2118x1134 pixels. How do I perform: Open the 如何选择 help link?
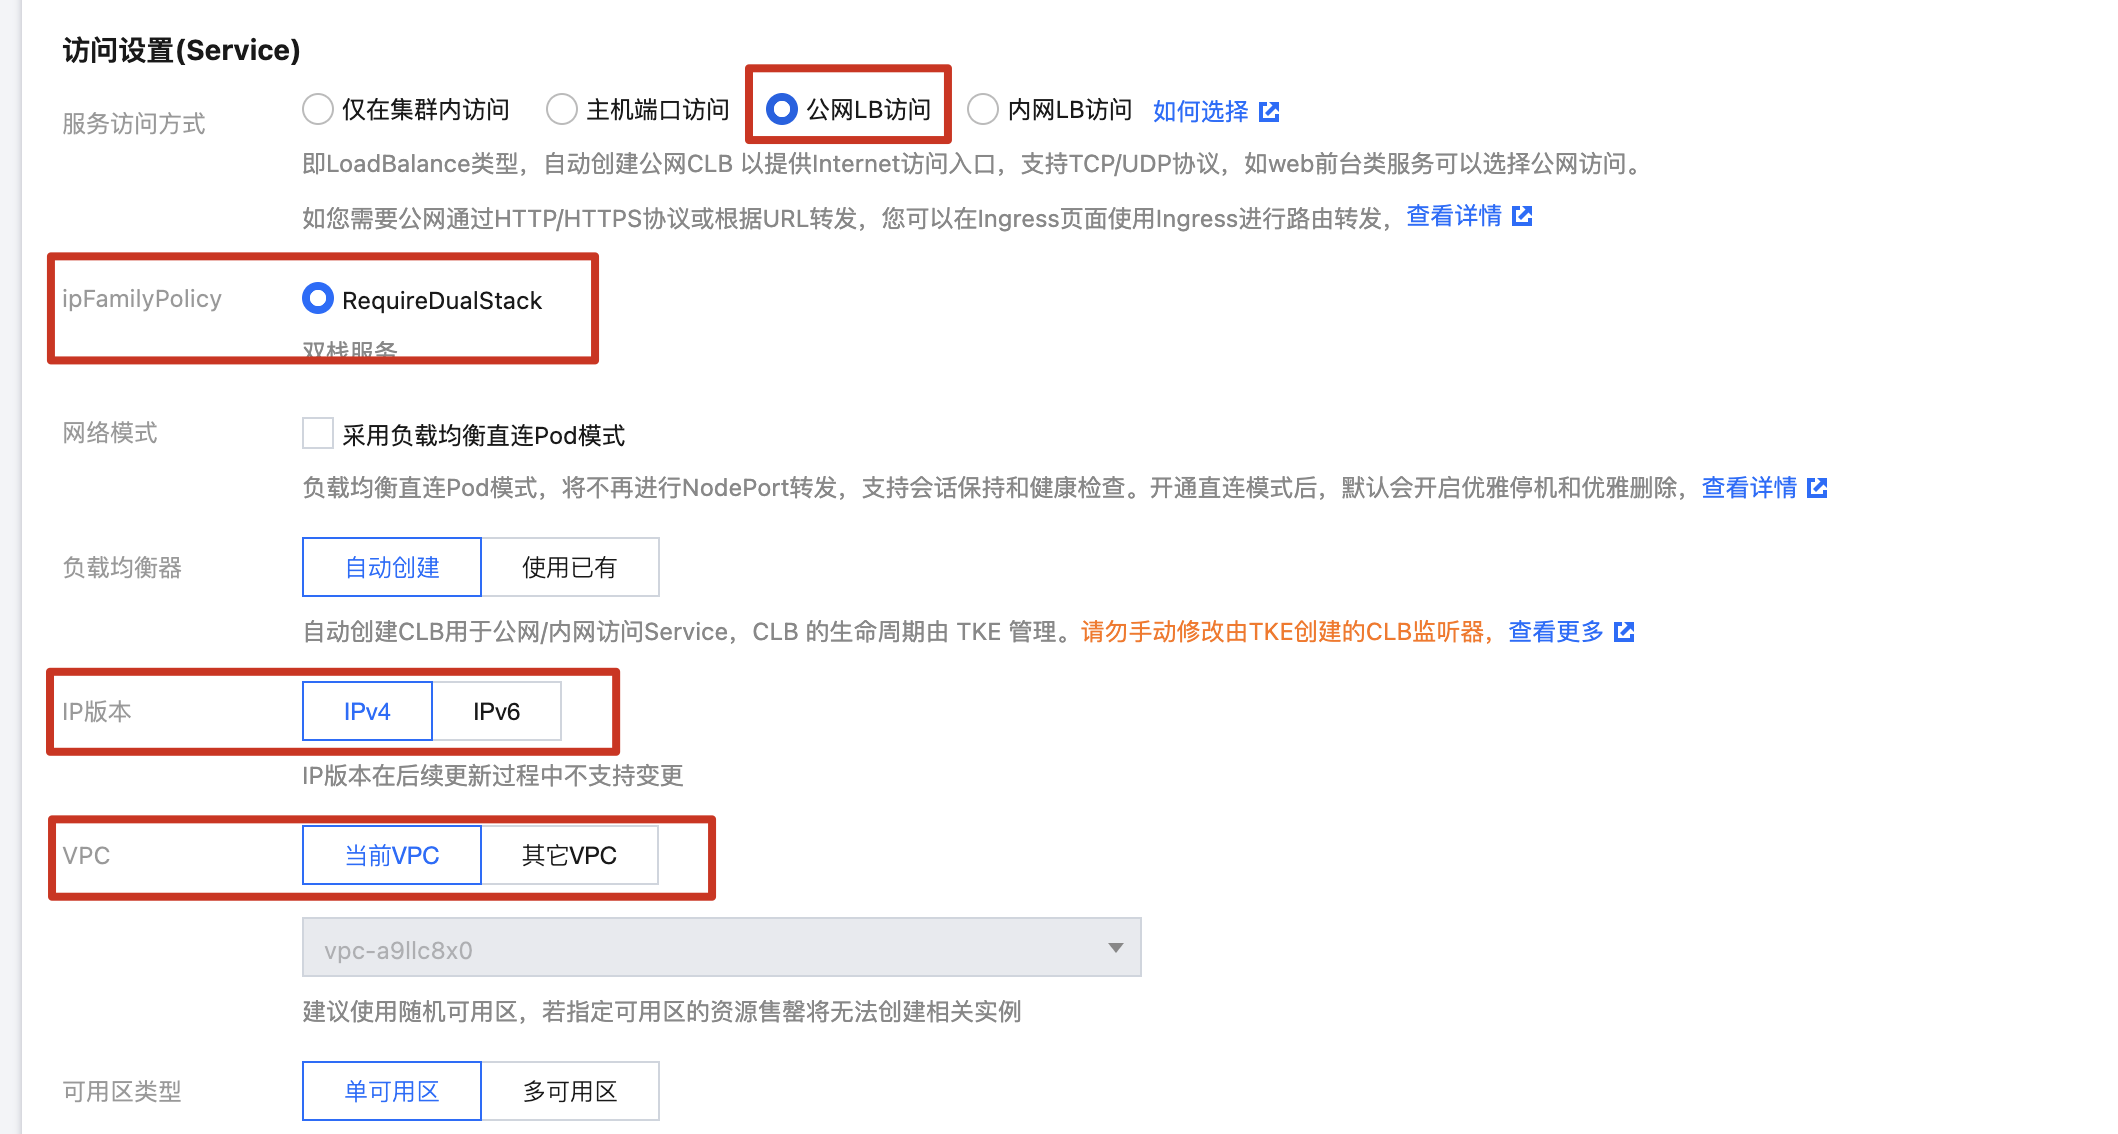pos(1200,111)
